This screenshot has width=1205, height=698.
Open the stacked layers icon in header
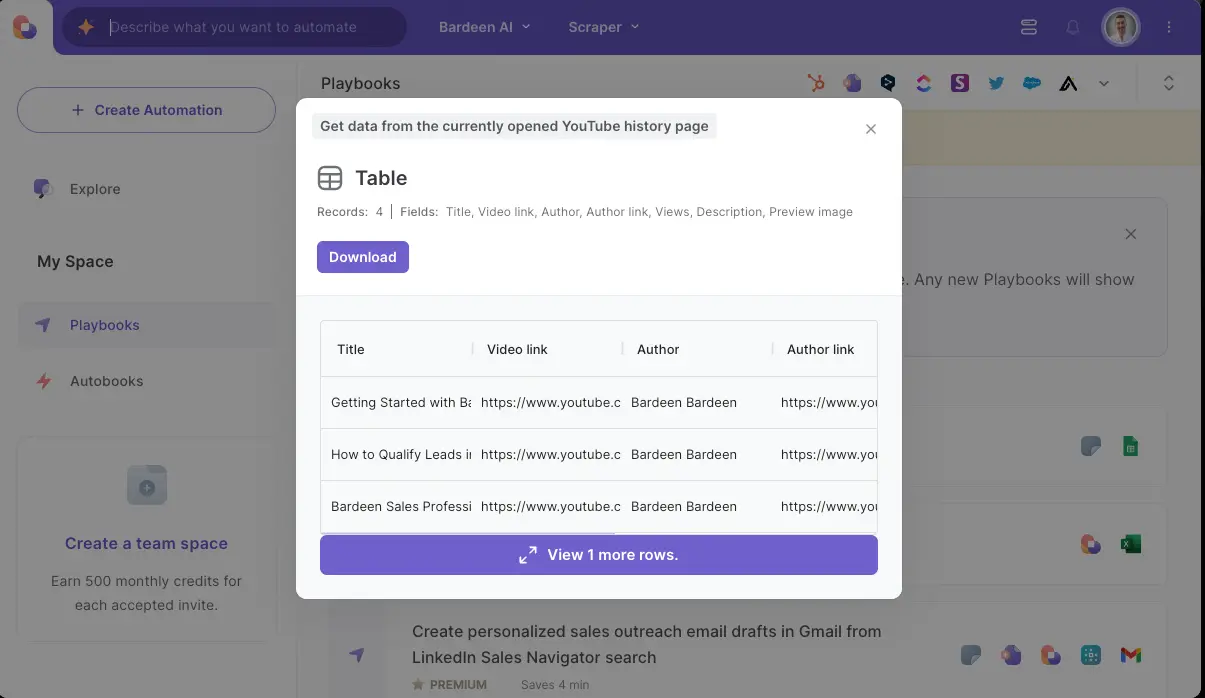pyautogui.click(x=1029, y=27)
